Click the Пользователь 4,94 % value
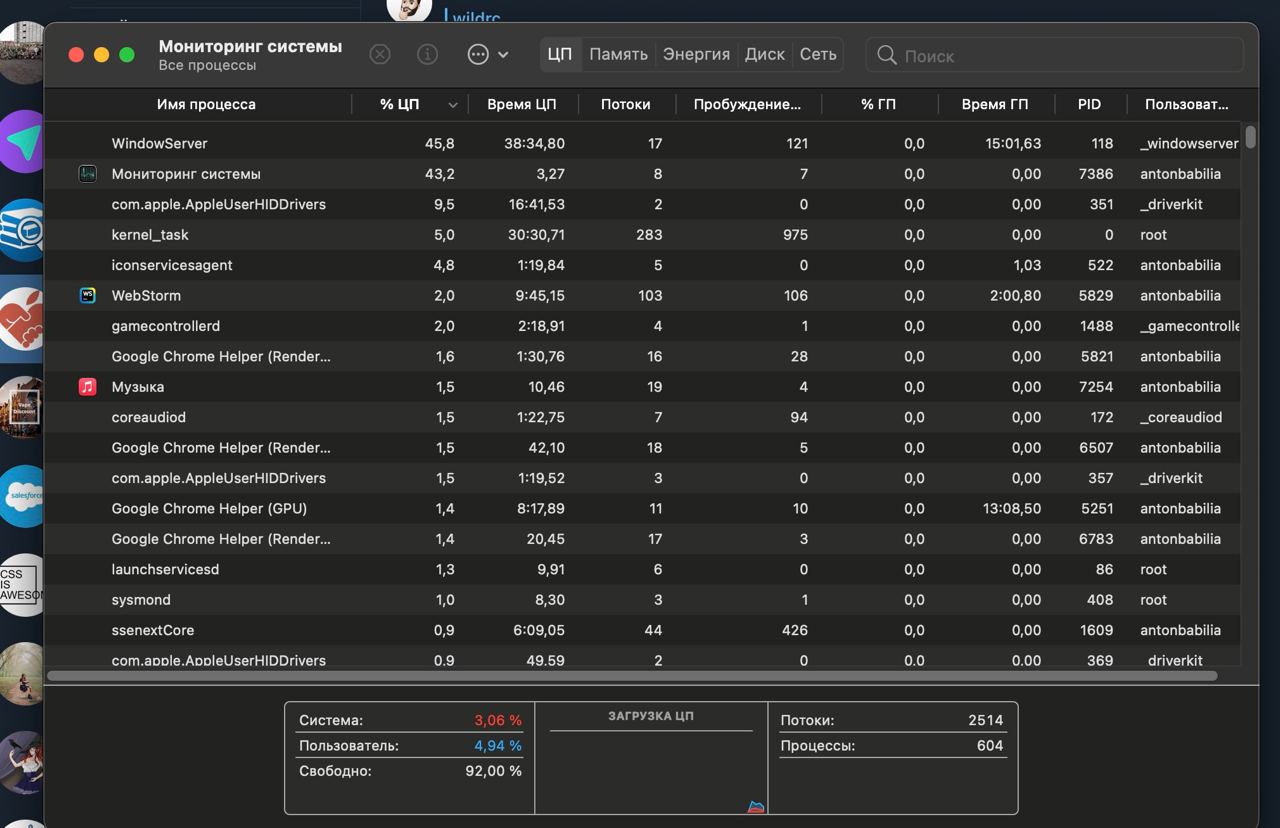The width and height of the screenshot is (1280, 828). [x=498, y=746]
